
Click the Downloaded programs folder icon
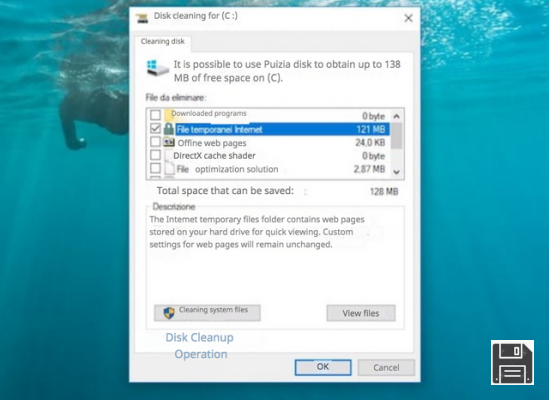[169, 115]
